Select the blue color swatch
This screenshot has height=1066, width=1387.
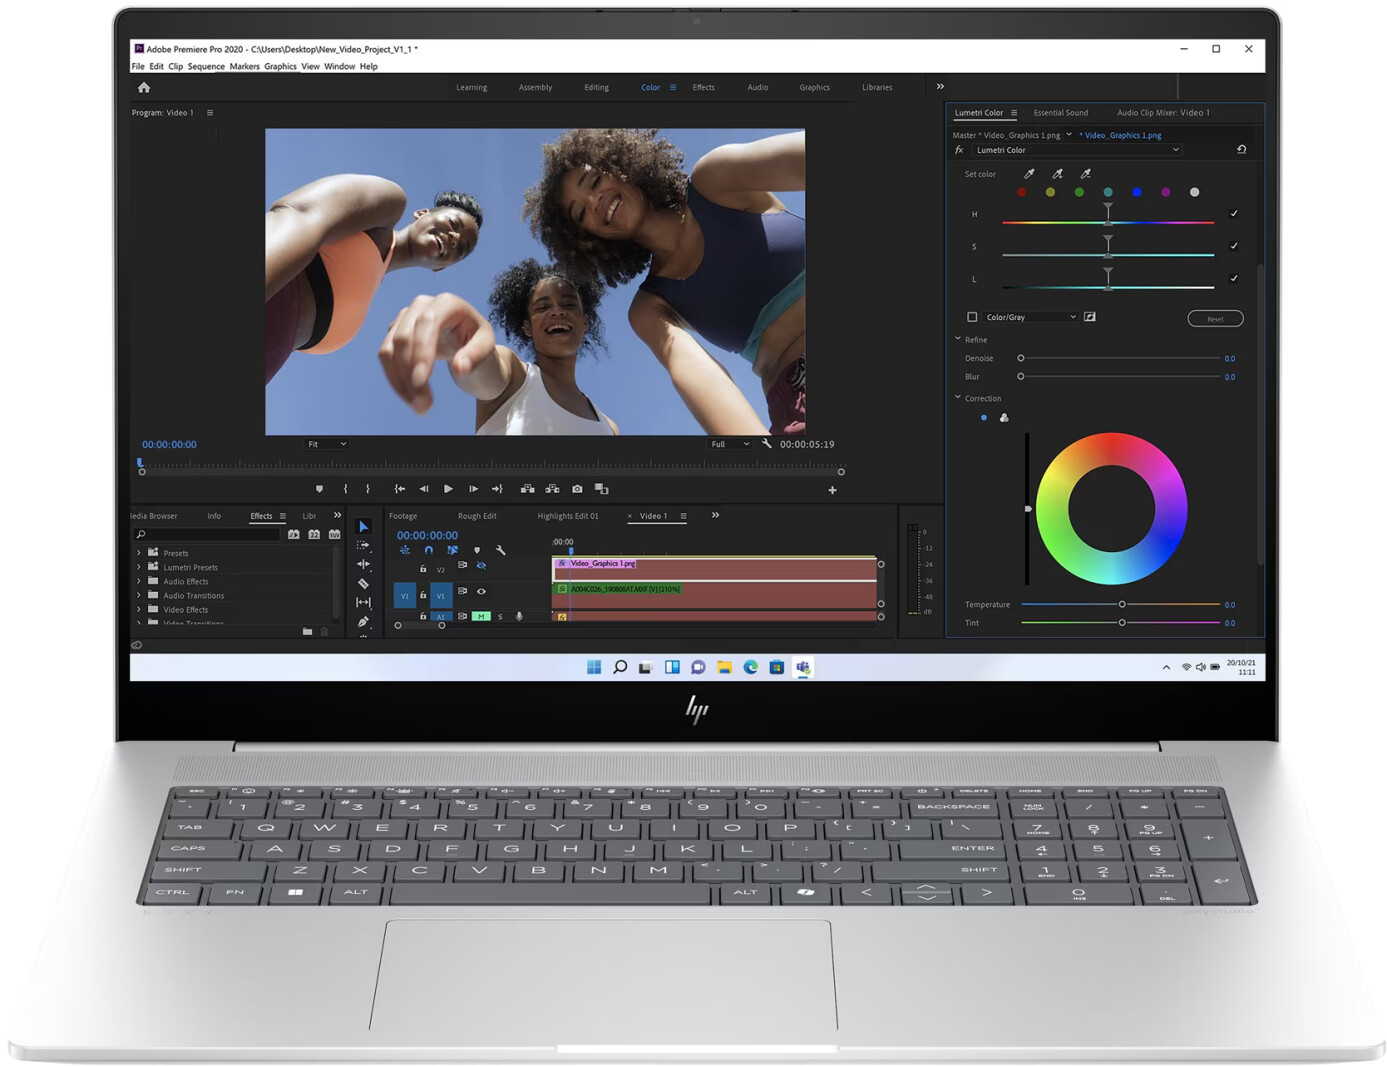1137,192
